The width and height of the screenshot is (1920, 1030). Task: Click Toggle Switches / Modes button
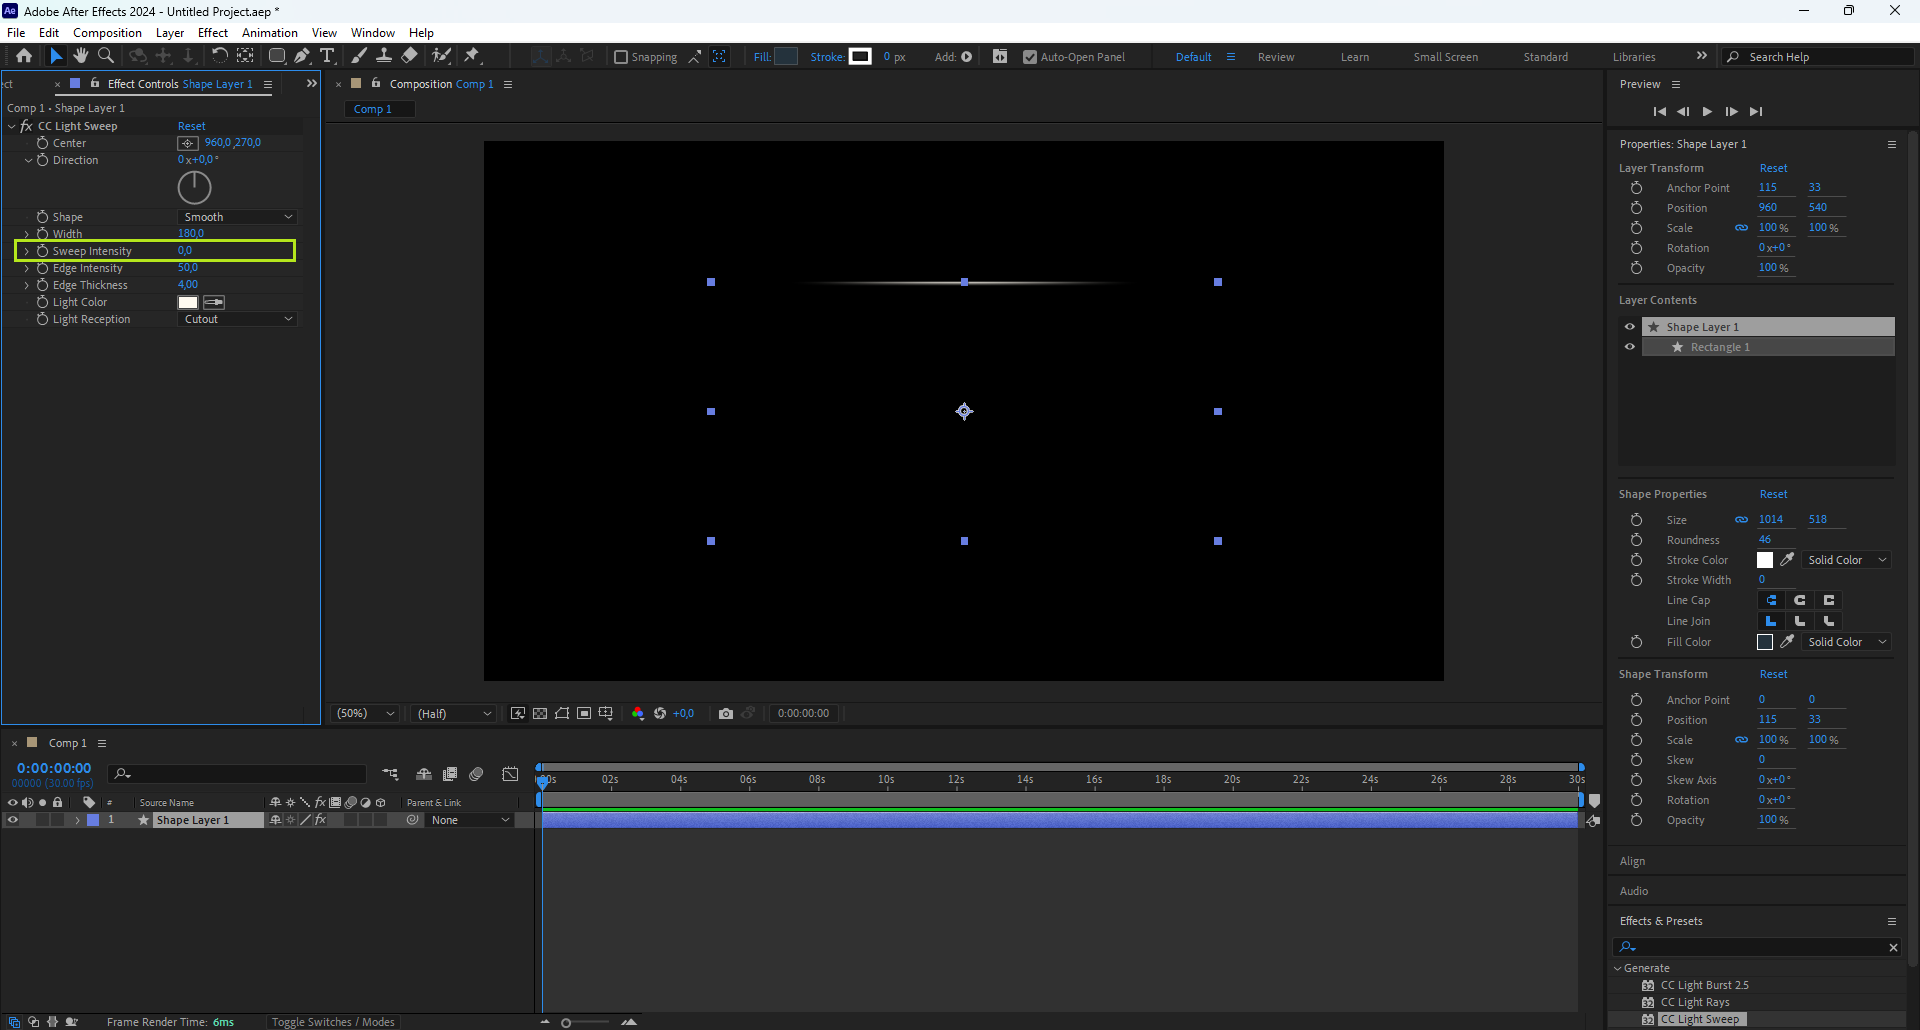coord(333,1022)
